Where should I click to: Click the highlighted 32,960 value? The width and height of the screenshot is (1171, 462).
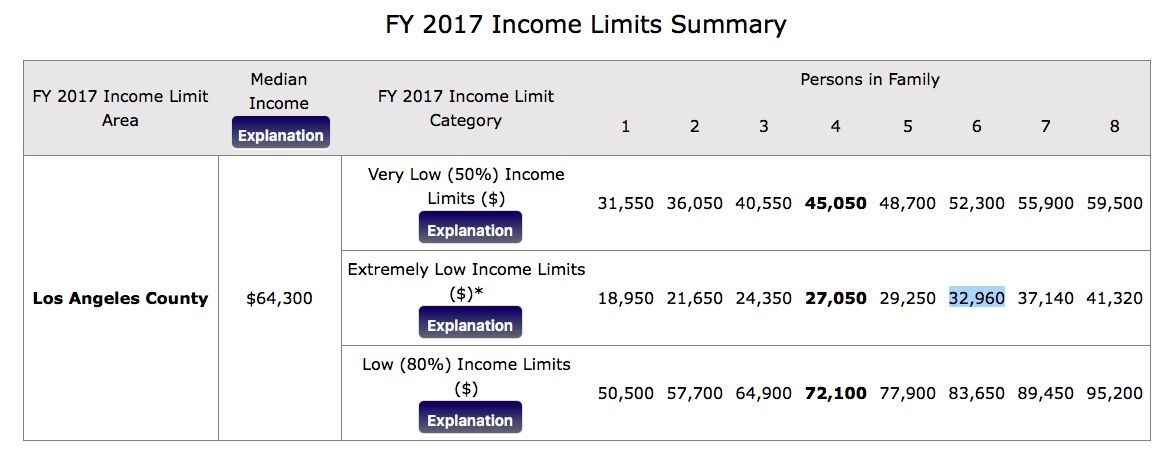click(x=976, y=298)
